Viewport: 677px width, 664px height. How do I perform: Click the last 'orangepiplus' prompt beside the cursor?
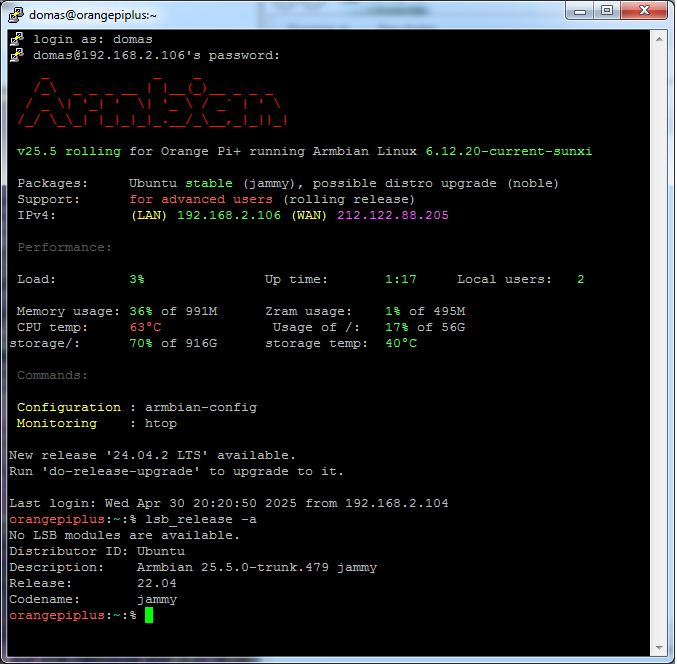pyautogui.click(x=57, y=615)
